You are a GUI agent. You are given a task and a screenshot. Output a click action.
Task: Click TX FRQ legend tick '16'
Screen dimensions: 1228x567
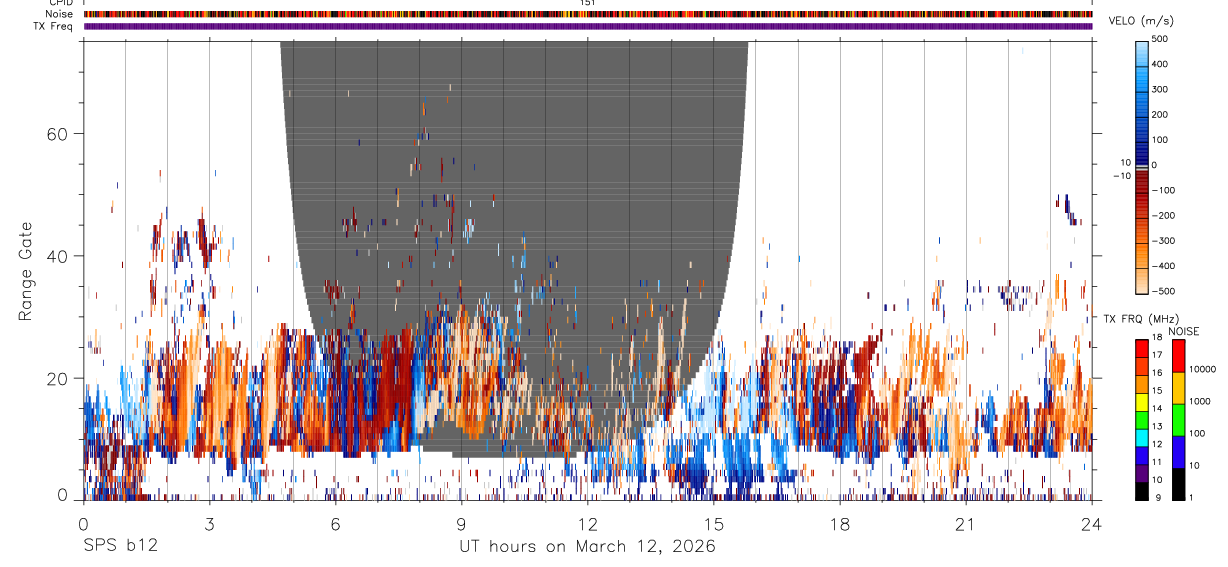coord(1158,373)
